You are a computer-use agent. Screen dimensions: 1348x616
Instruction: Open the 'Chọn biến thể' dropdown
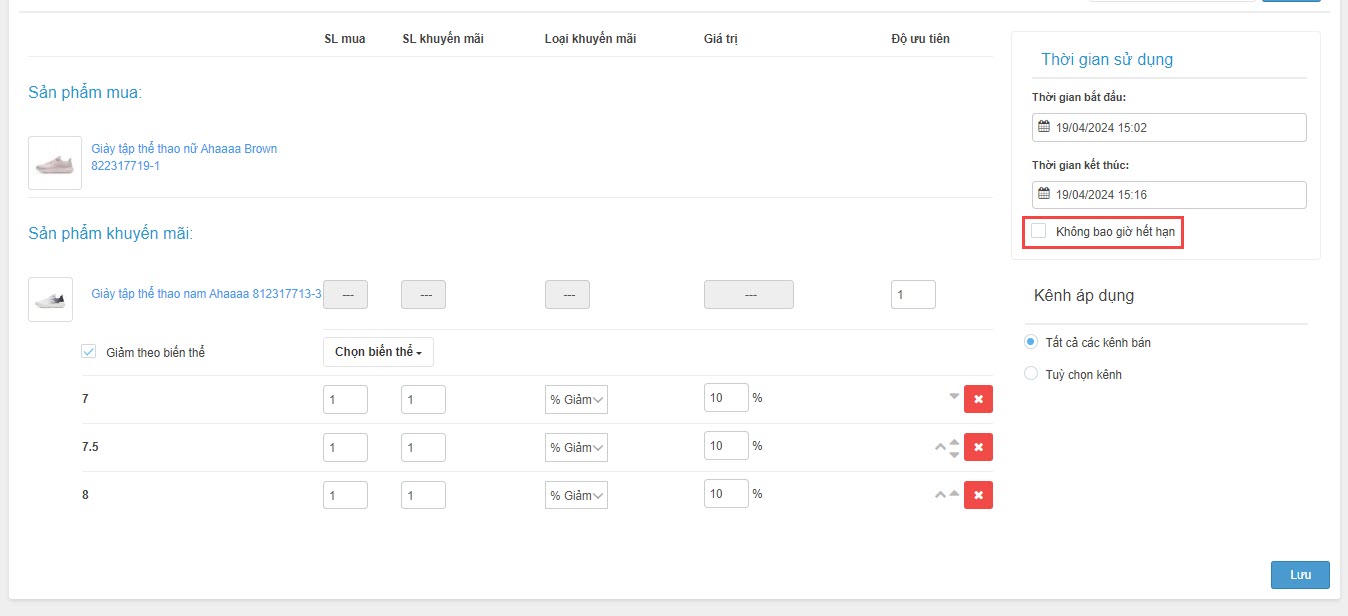tap(378, 352)
